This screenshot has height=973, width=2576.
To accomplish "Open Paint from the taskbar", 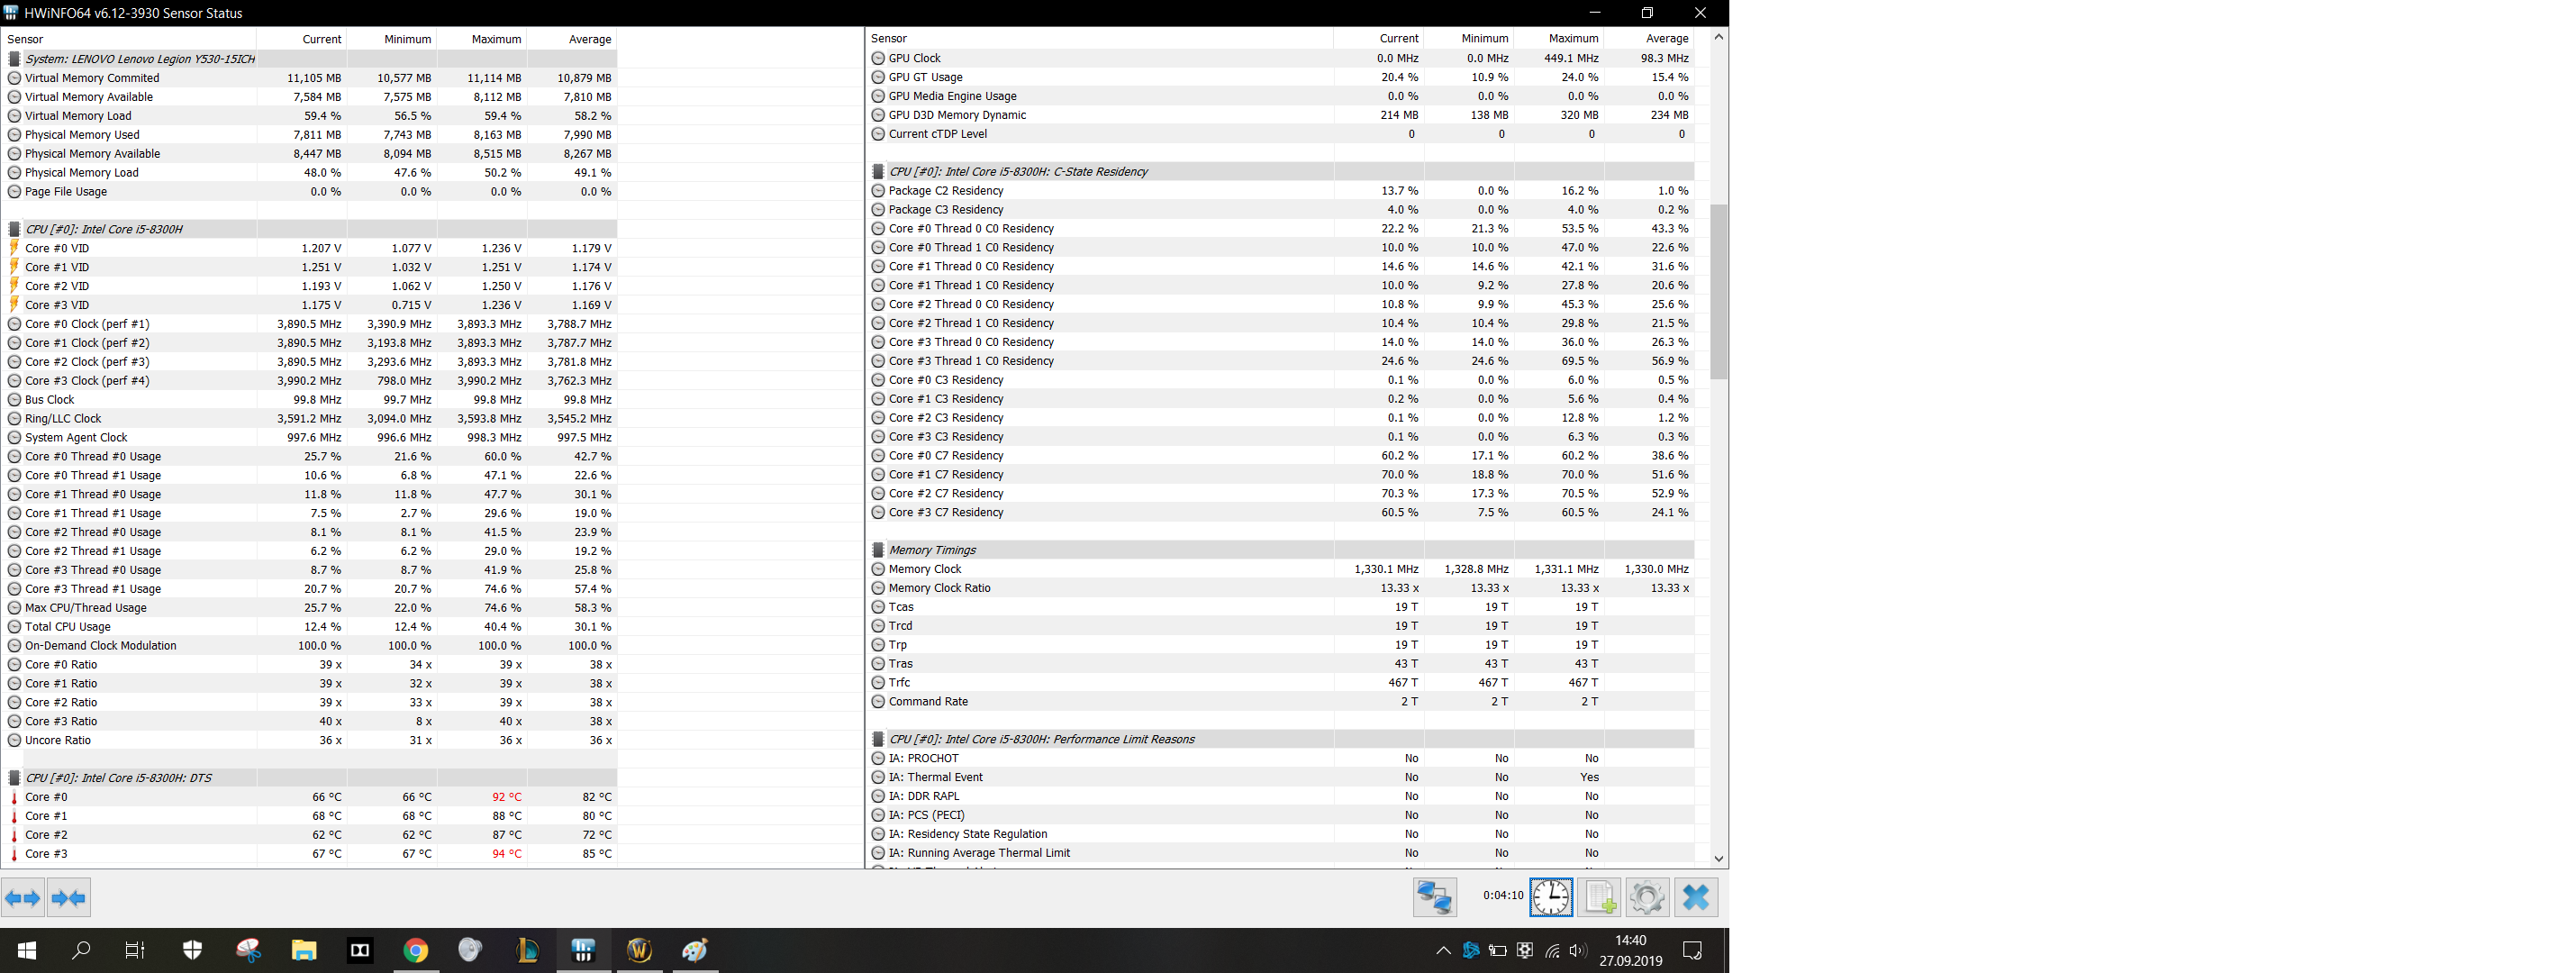I will (x=695, y=950).
